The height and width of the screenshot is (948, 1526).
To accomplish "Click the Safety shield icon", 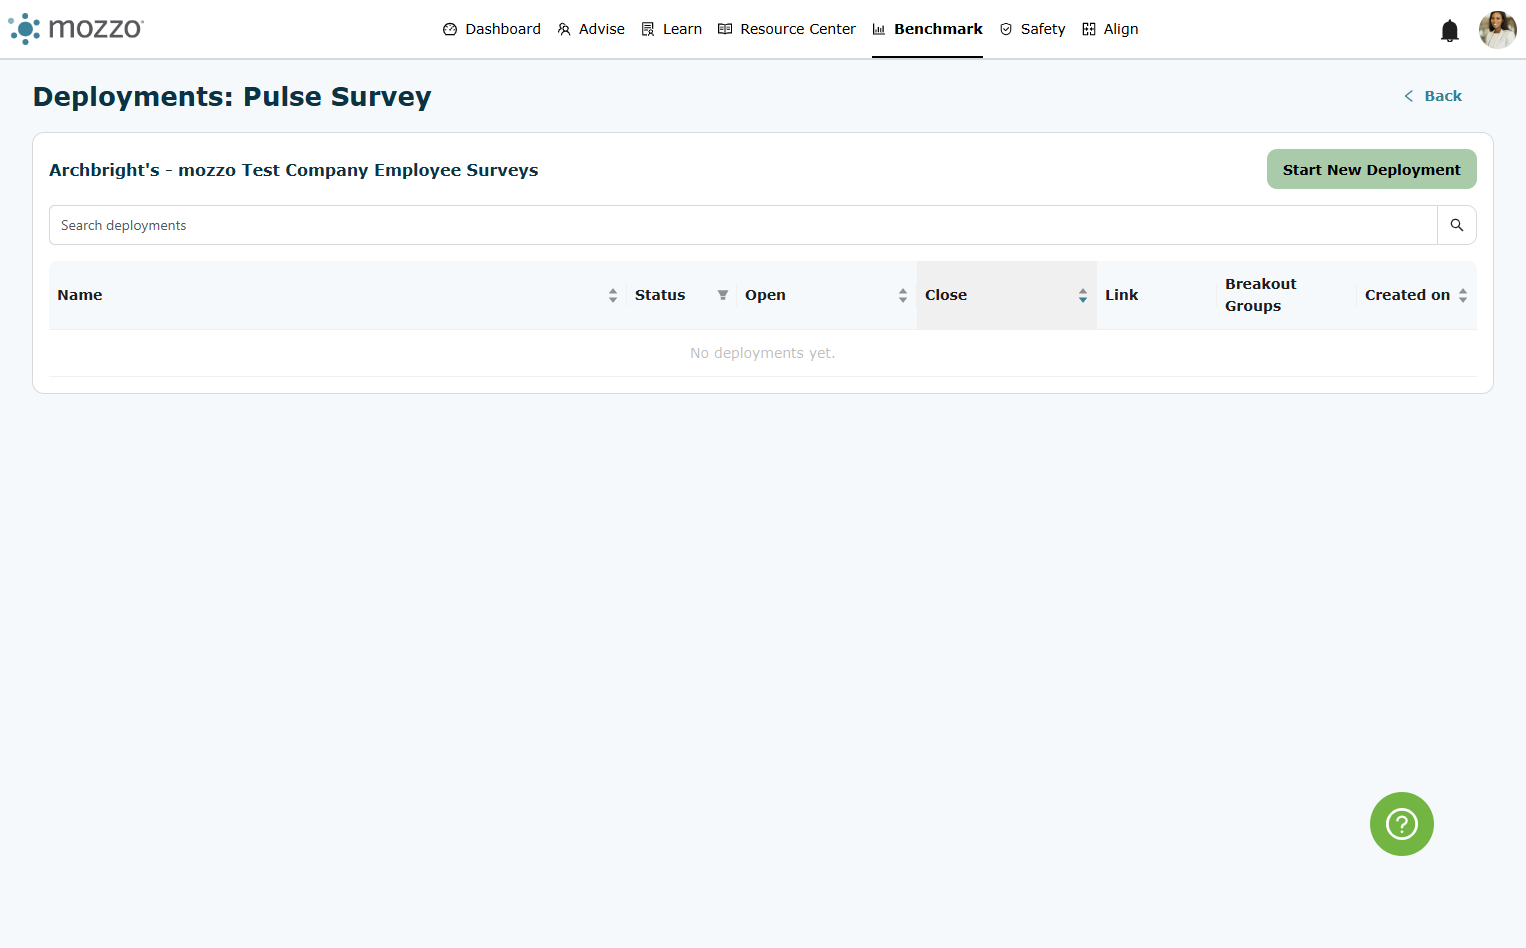I will [1006, 29].
